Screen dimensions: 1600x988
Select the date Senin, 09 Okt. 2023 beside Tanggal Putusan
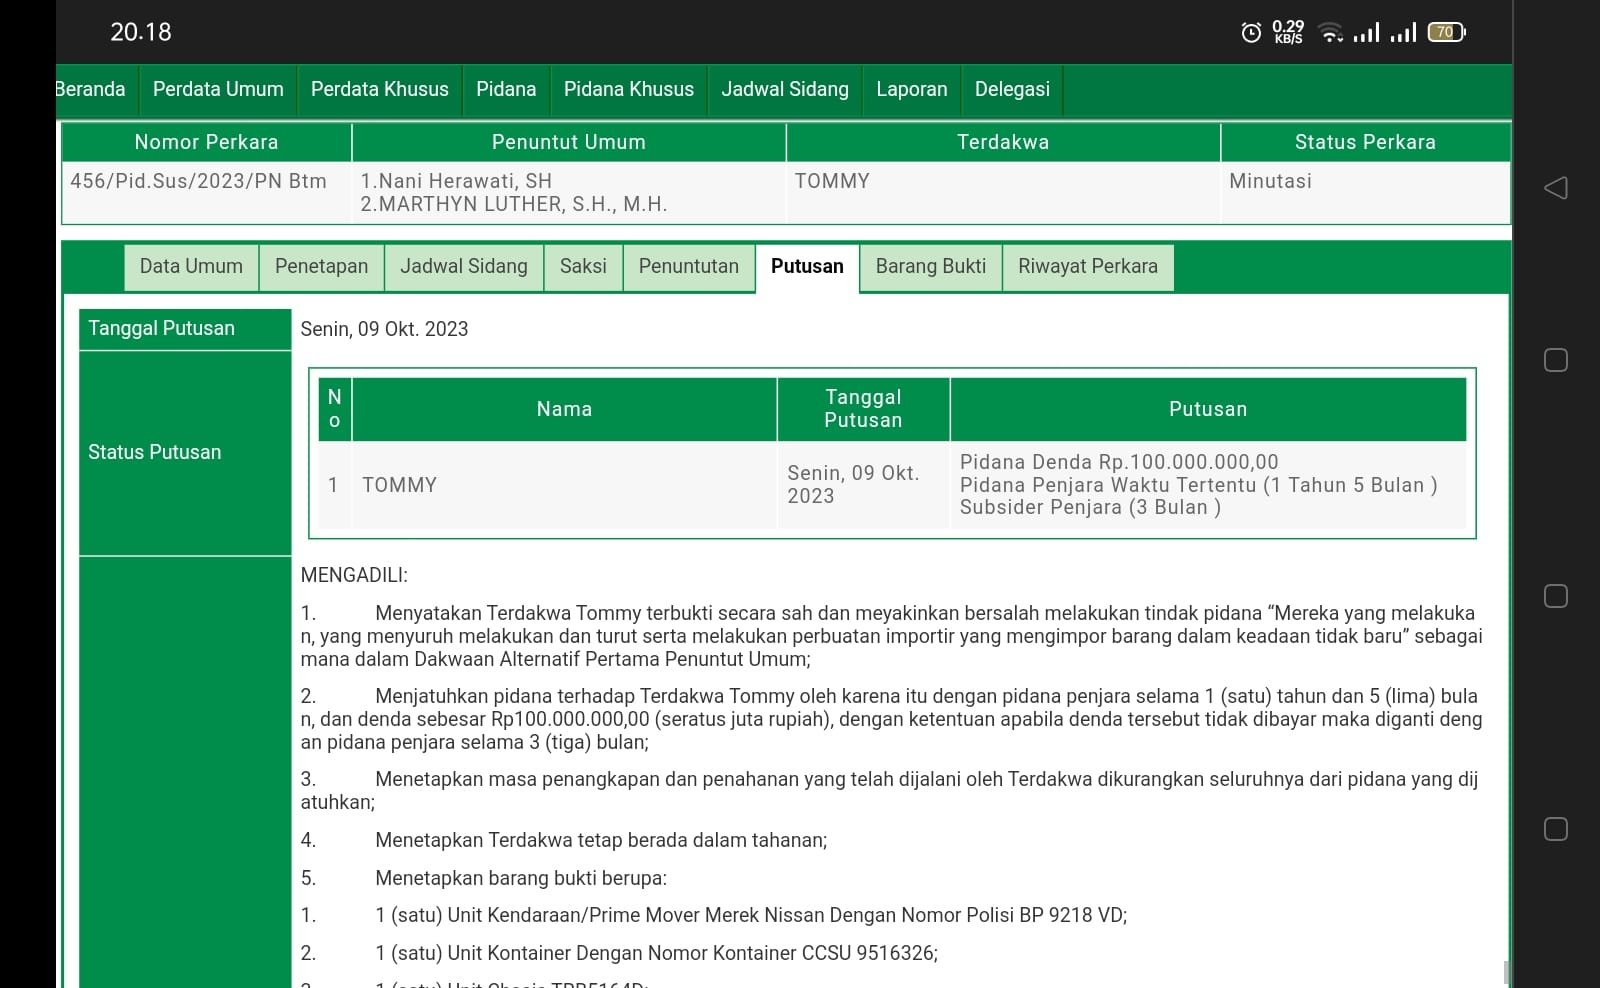(x=384, y=329)
